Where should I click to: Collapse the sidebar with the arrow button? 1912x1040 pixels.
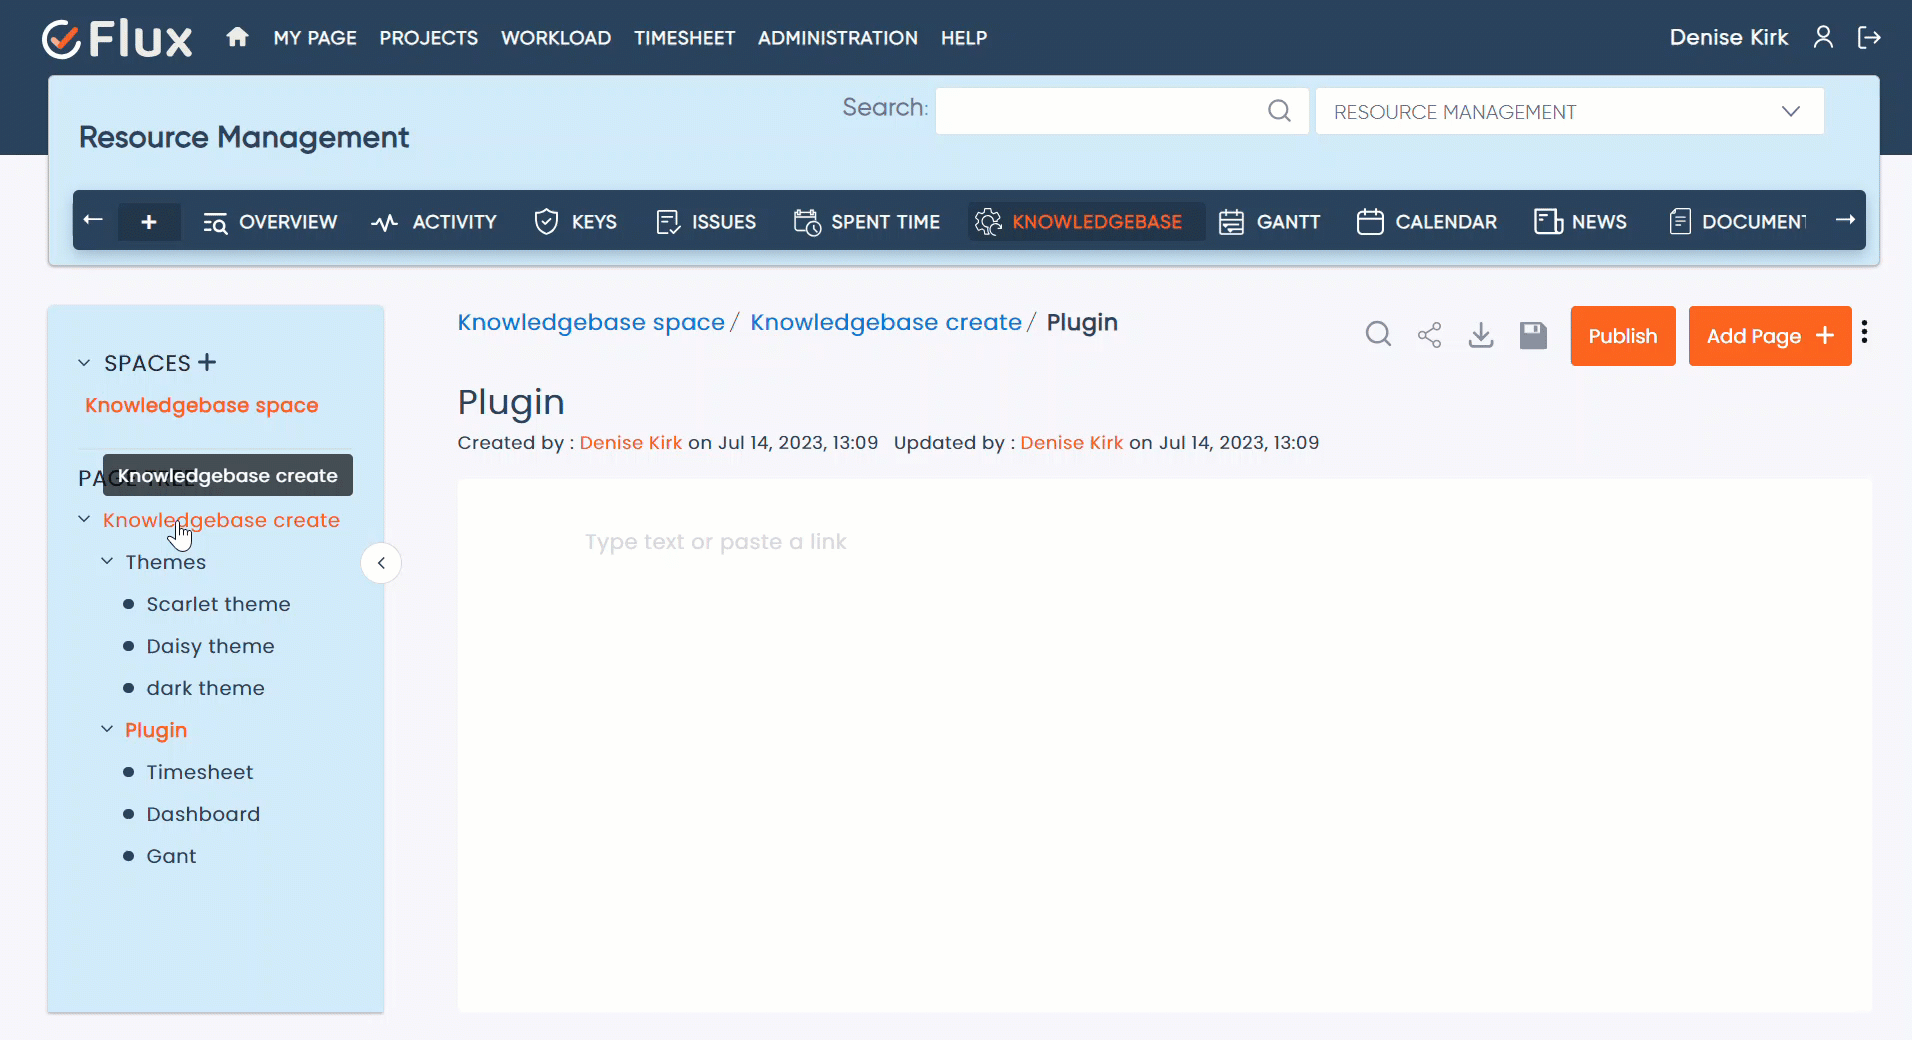click(381, 563)
